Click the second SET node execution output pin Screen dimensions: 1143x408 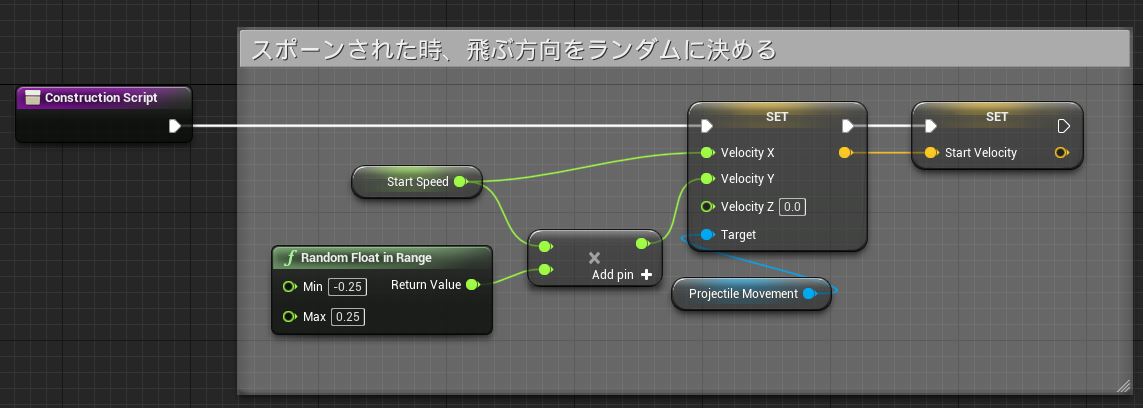1064,126
